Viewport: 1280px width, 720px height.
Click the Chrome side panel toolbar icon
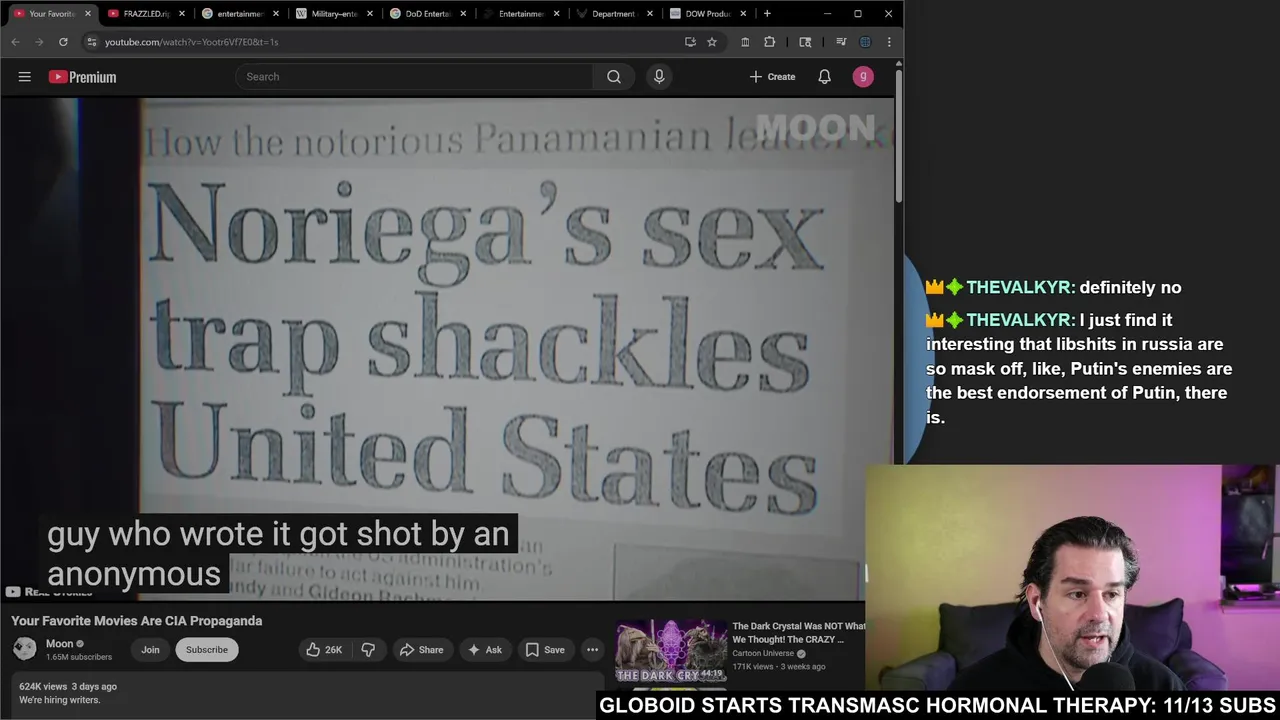coord(805,42)
